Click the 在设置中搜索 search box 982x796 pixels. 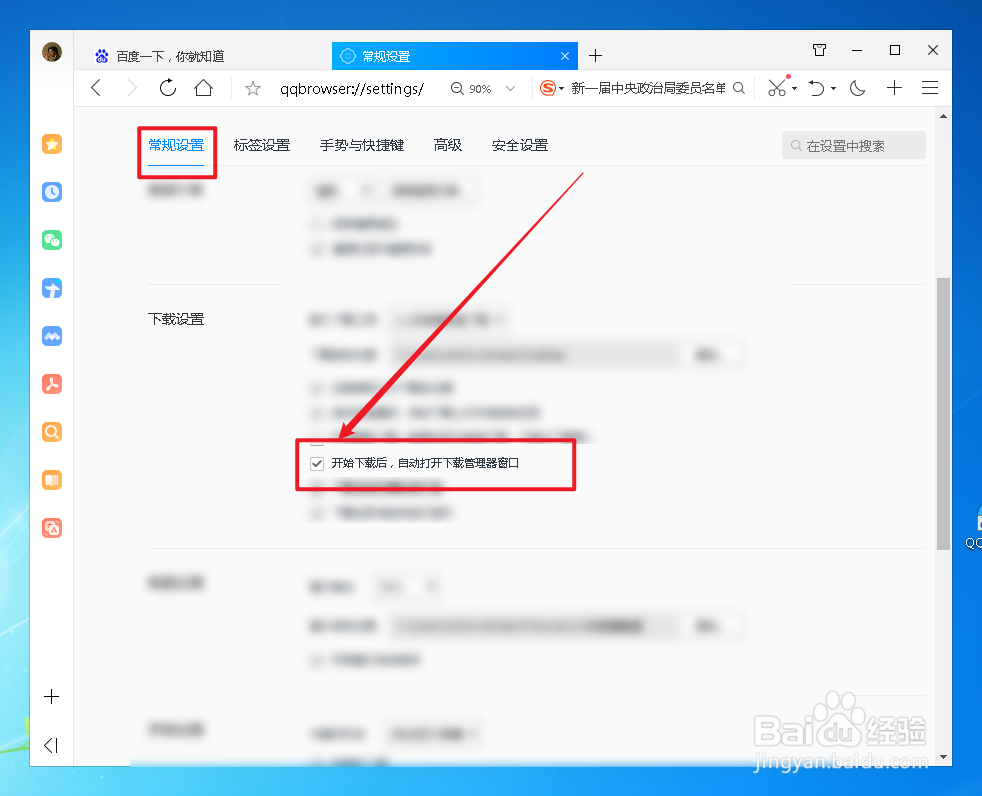pos(853,144)
